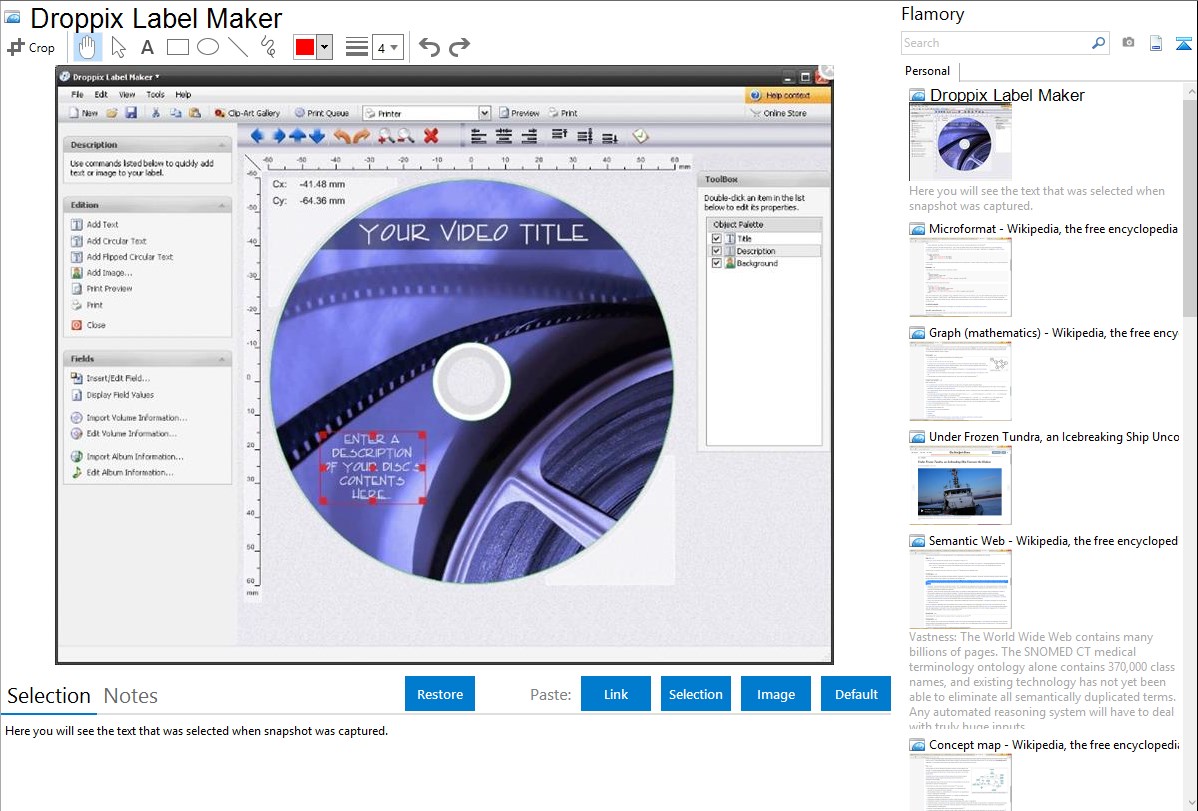Choose the arrow pointer selection tool

point(118,47)
